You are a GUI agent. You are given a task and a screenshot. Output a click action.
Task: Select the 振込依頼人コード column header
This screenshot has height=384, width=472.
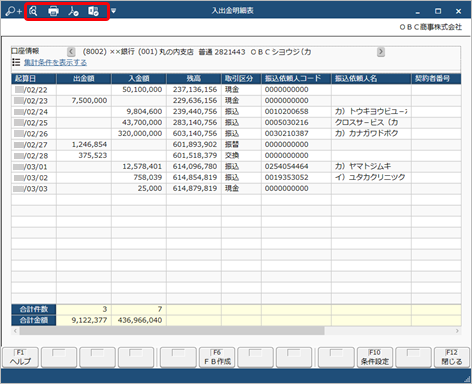(296, 79)
